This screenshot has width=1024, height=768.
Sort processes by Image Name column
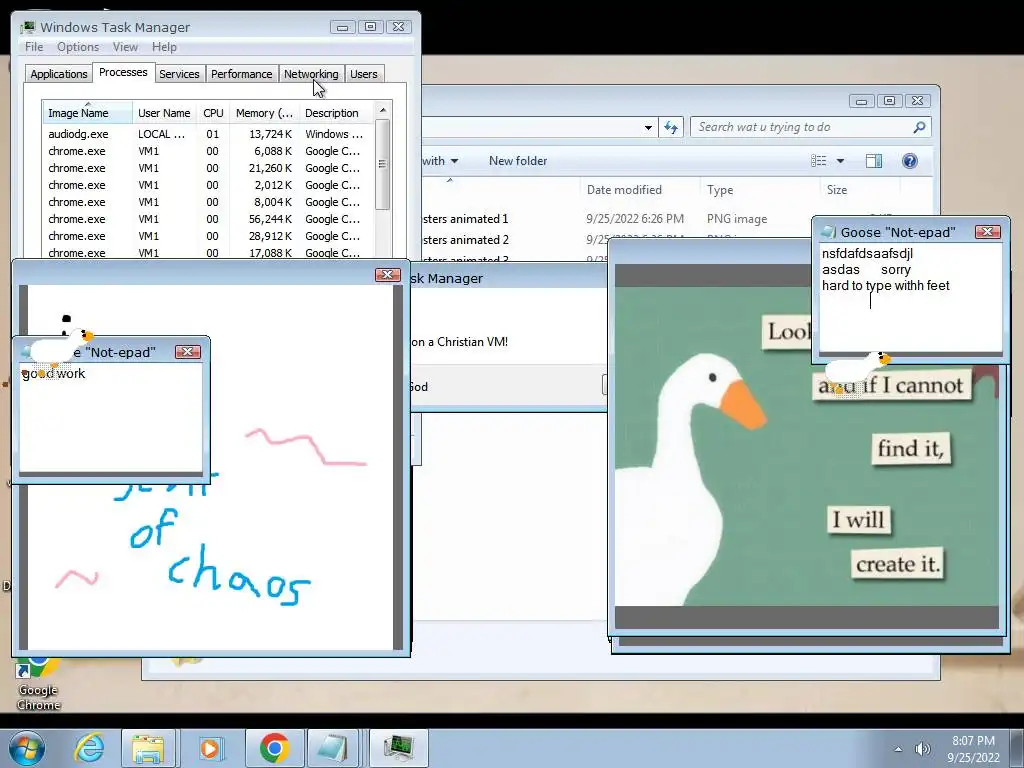[x=88, y=113]
